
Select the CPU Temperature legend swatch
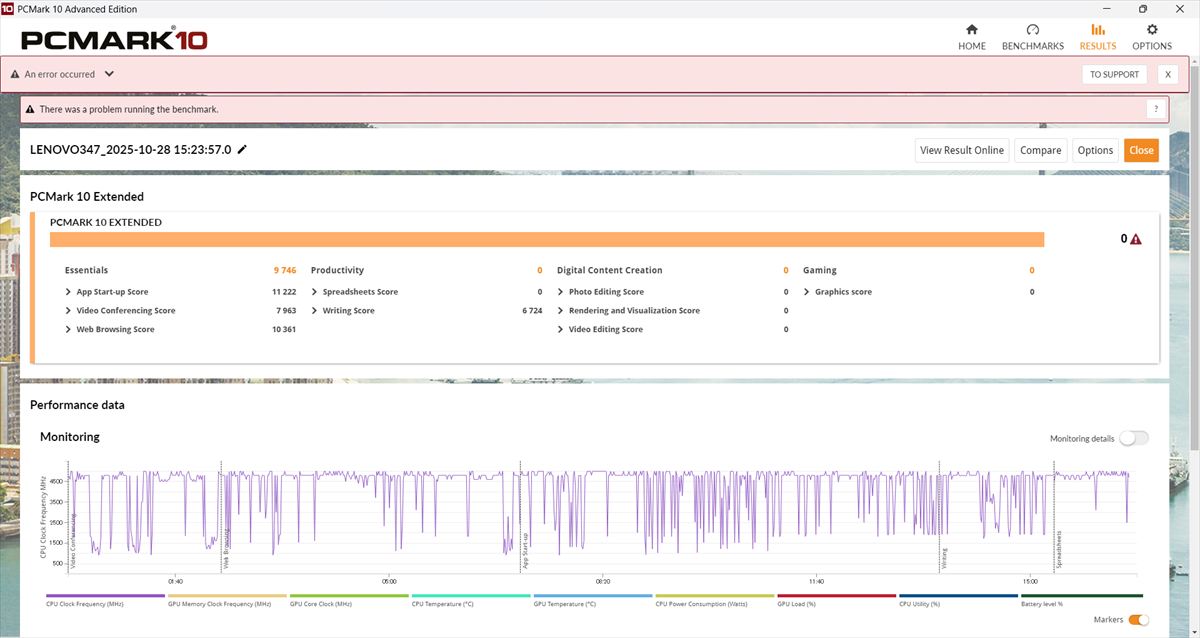click(x=470, y=597)
